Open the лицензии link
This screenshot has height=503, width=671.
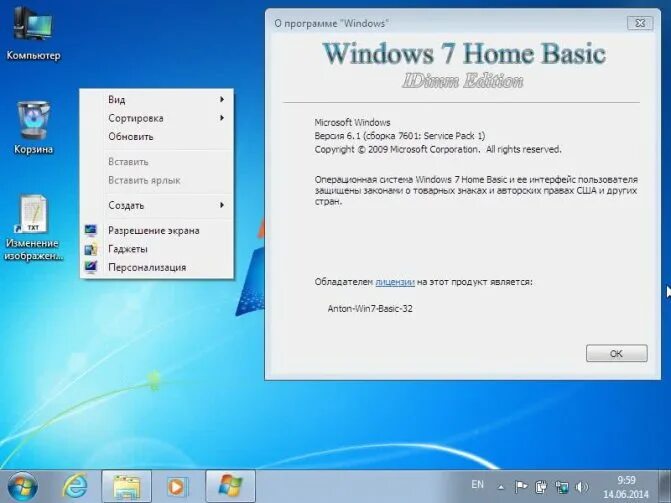pos(395,282)
